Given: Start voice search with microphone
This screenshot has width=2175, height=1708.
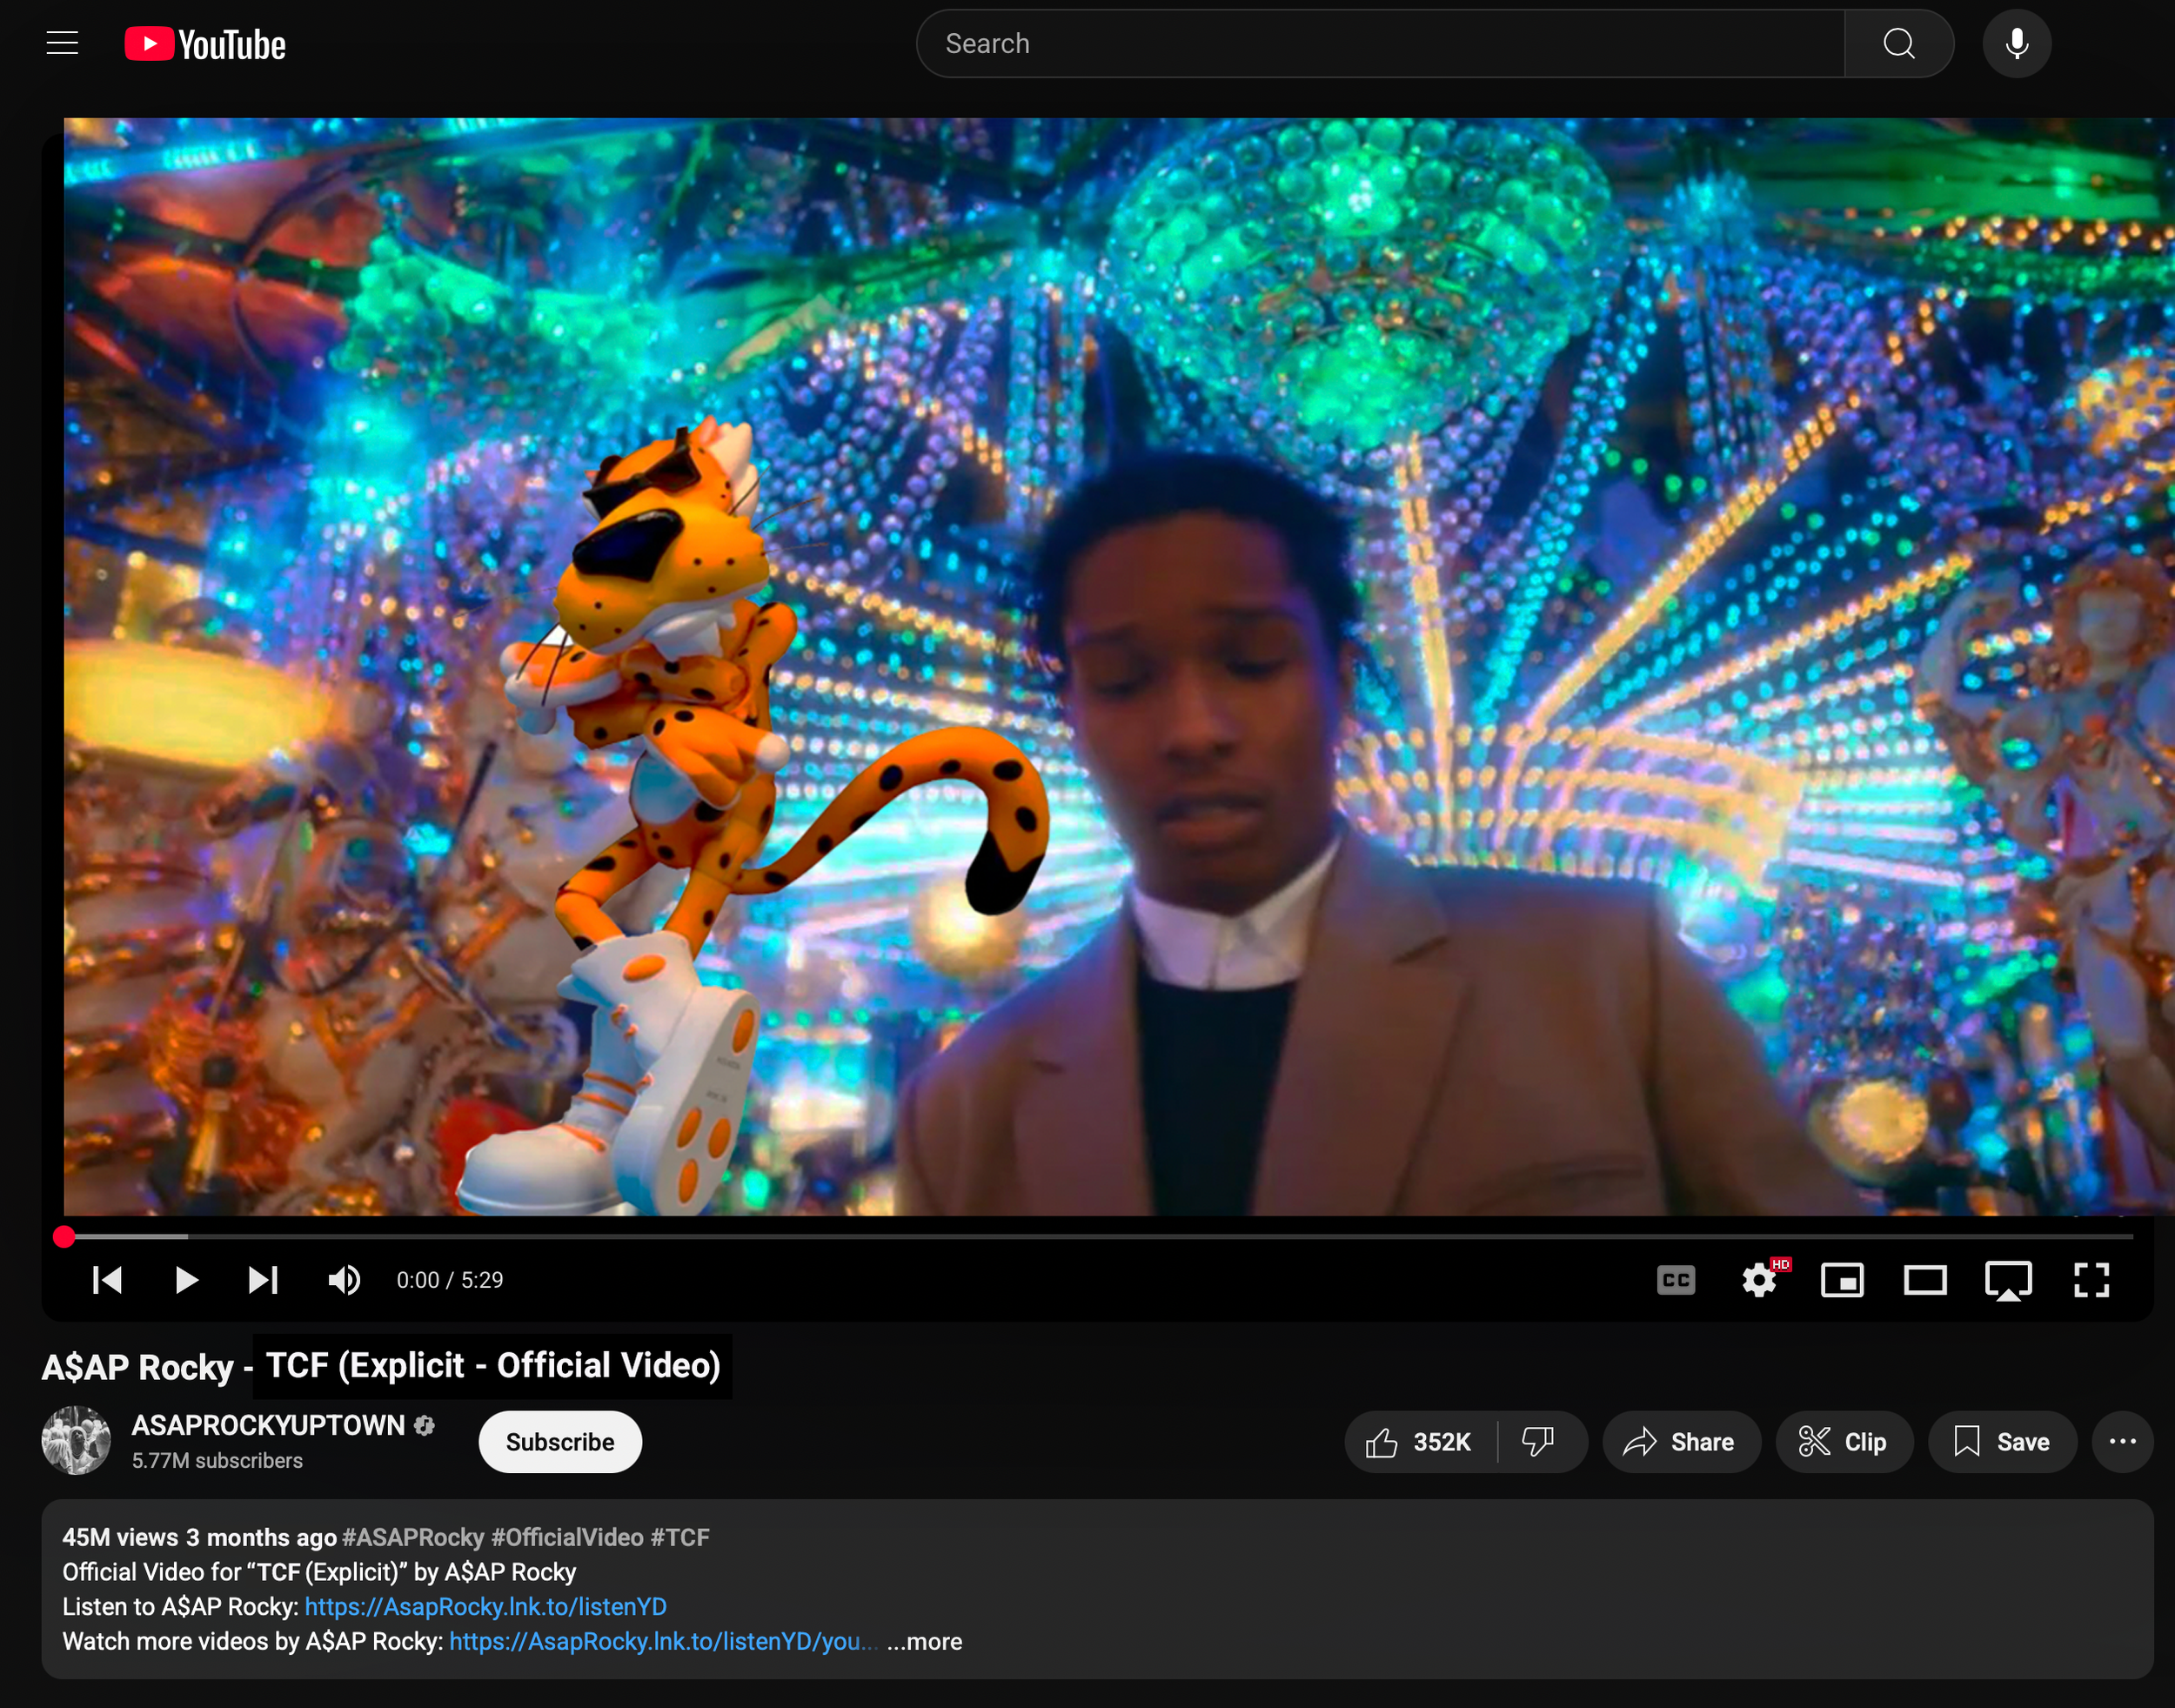Looking at the screenshot, I should (2017, 44).
